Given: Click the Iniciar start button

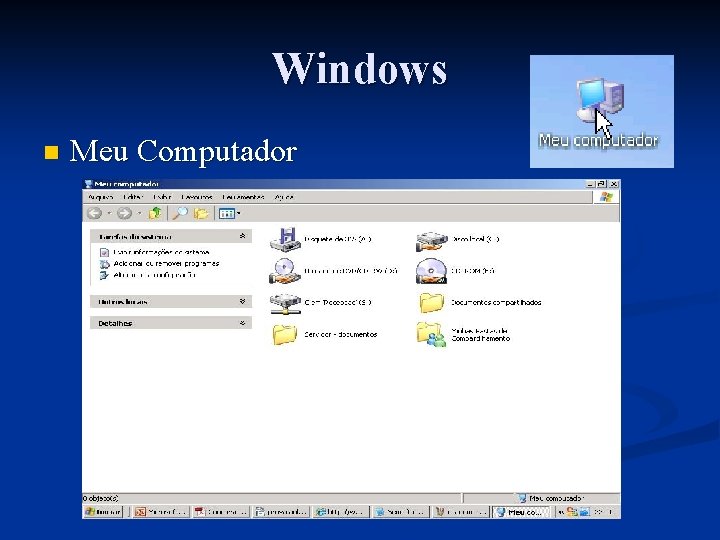Looking at the screenshot, I should [103, 512].
